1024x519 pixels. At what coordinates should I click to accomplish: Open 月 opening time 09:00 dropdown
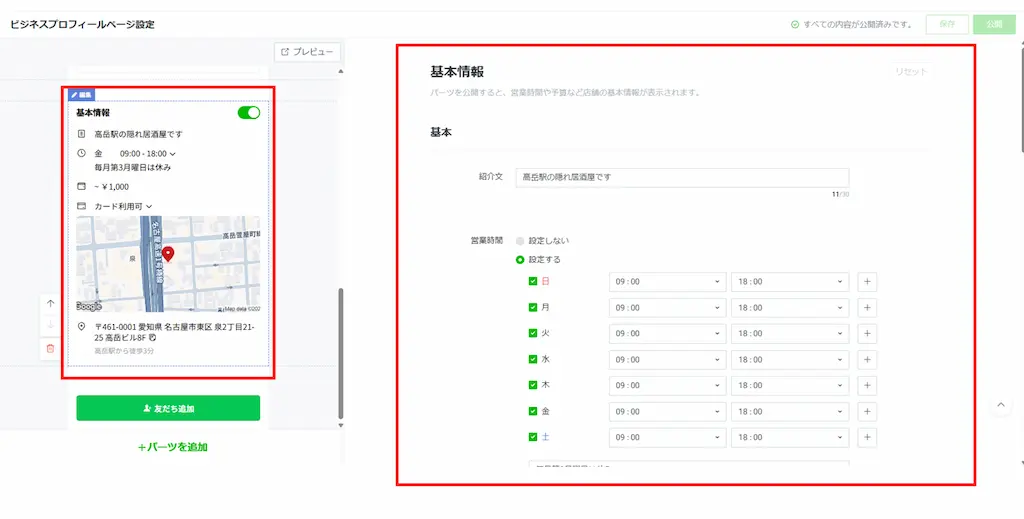pos(667,307)
